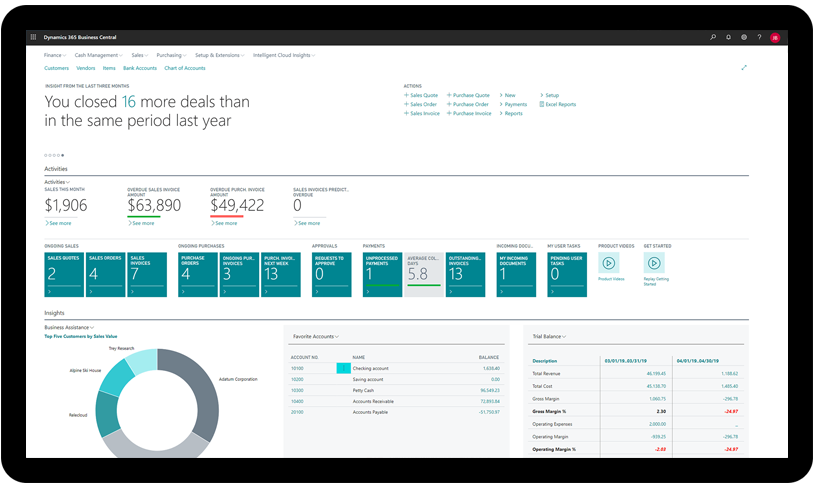
Task: Create a new Purchase Invoice
Action: click(469, 113)
